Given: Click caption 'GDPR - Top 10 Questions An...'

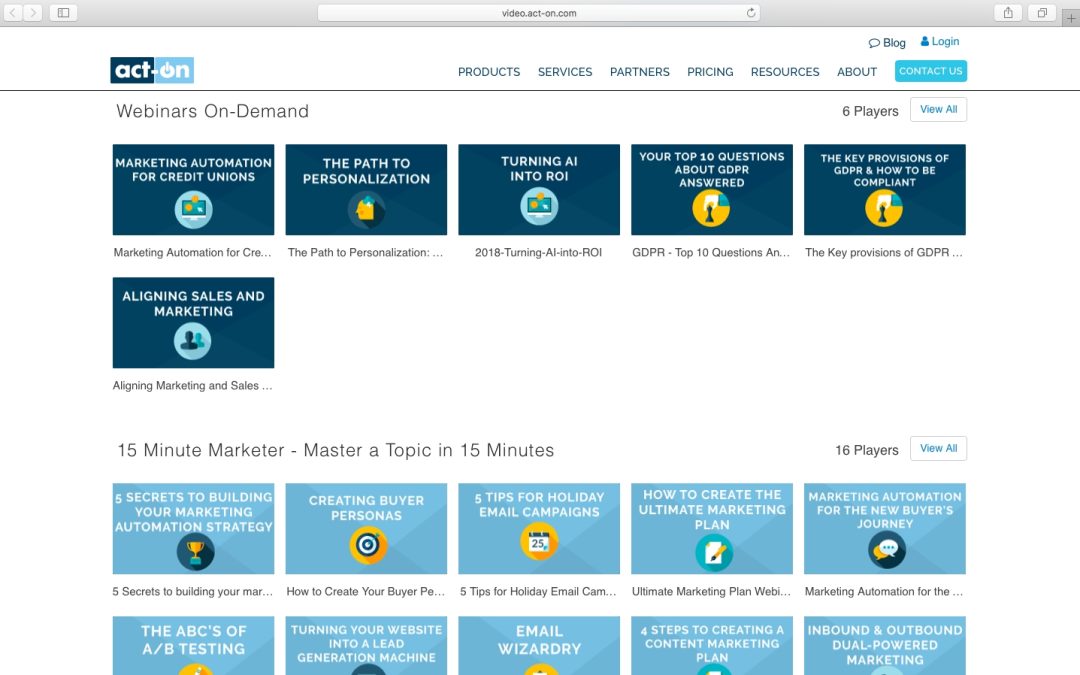Looking at the screenshot, I should pos(712,253).
